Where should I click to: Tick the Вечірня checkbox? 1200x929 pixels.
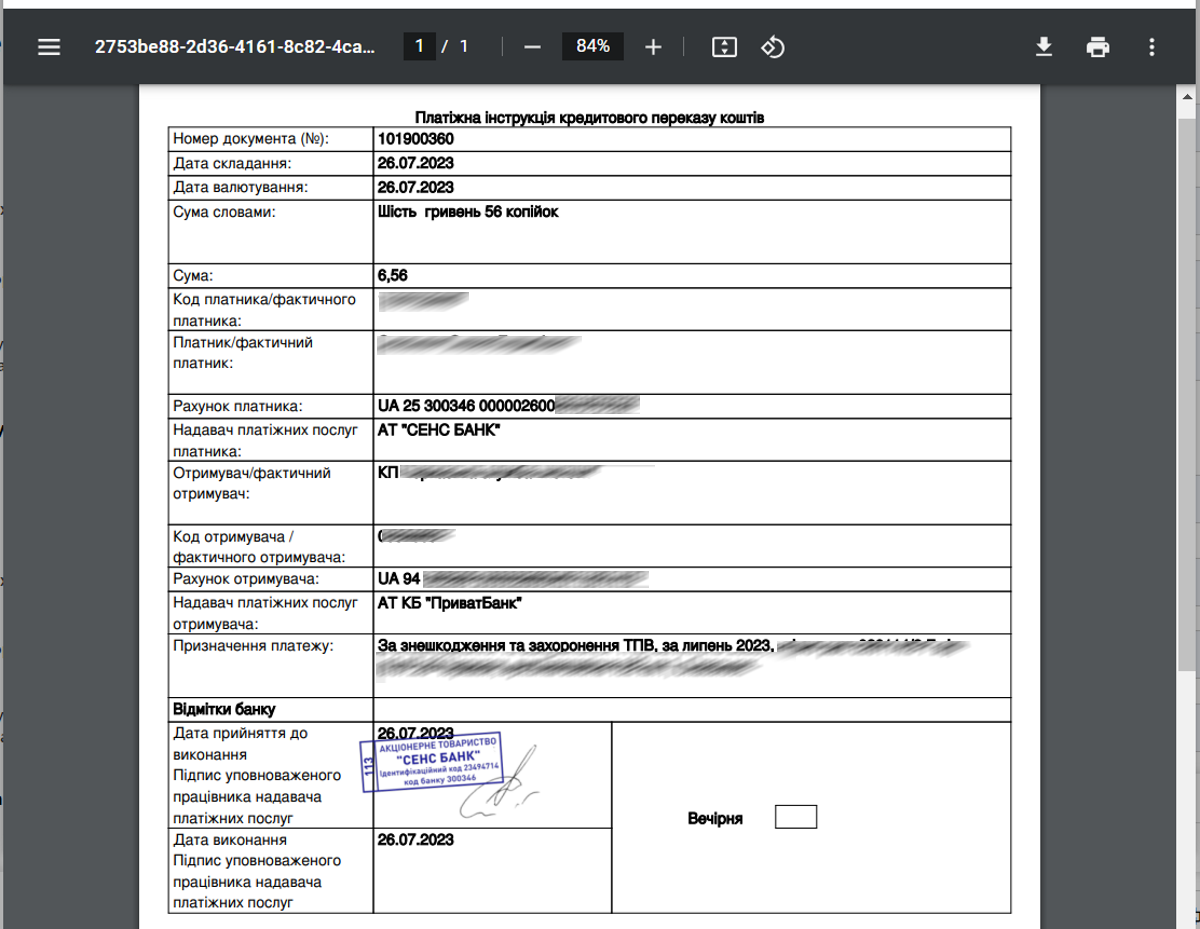796,817
